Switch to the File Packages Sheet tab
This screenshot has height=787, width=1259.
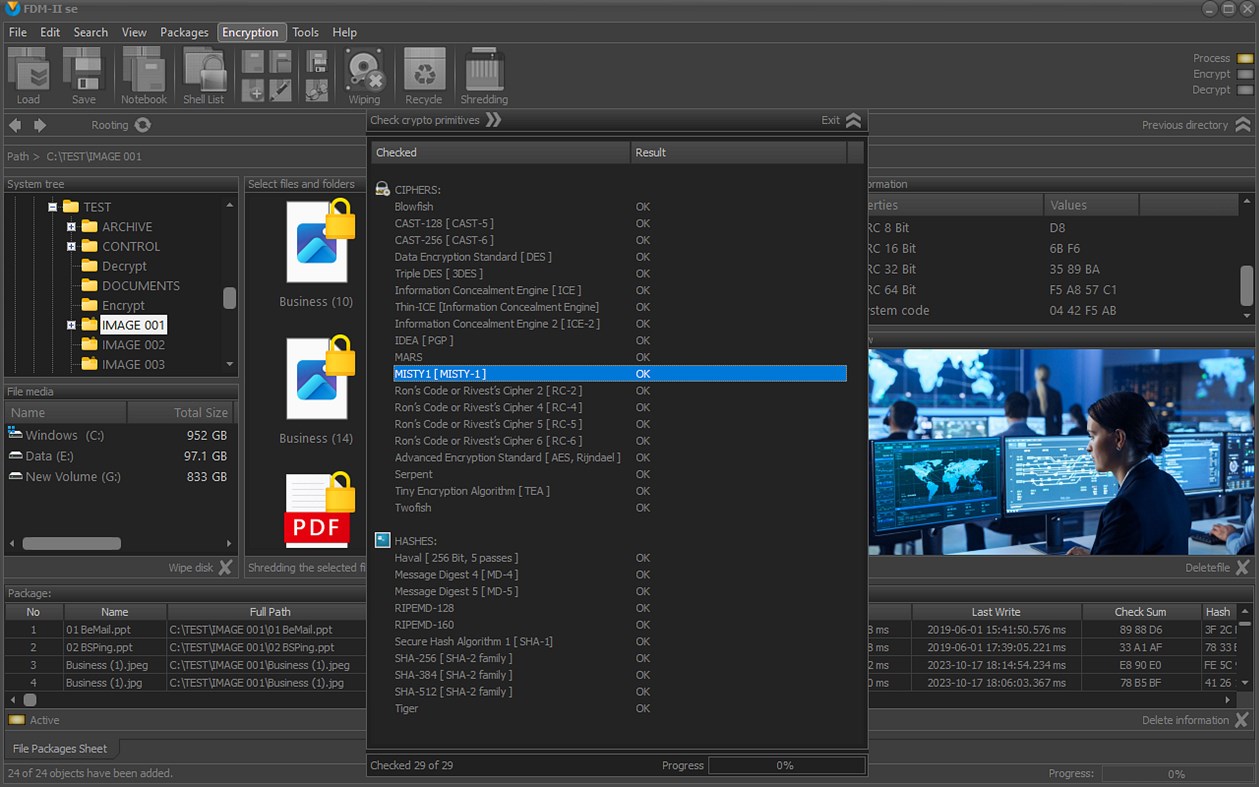click(x=60, y=747)
